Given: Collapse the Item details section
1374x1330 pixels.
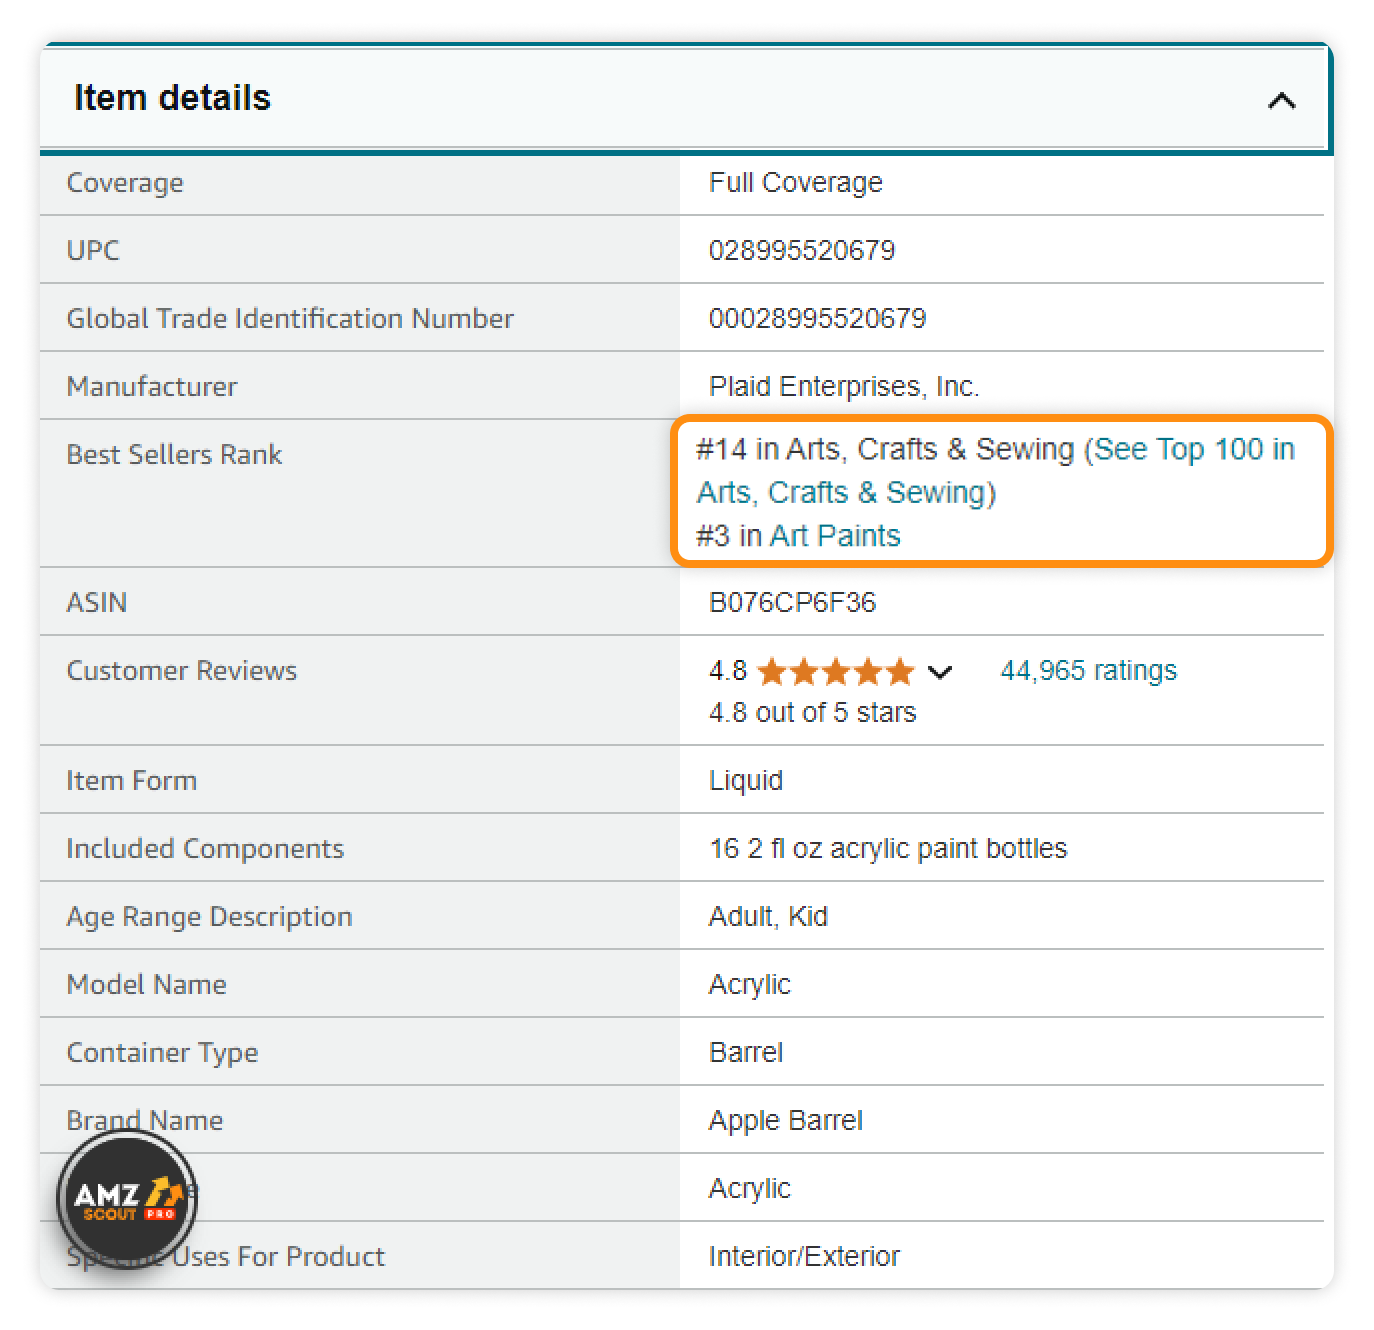Looking at the screenshot, I should (x=1284, y=100).
